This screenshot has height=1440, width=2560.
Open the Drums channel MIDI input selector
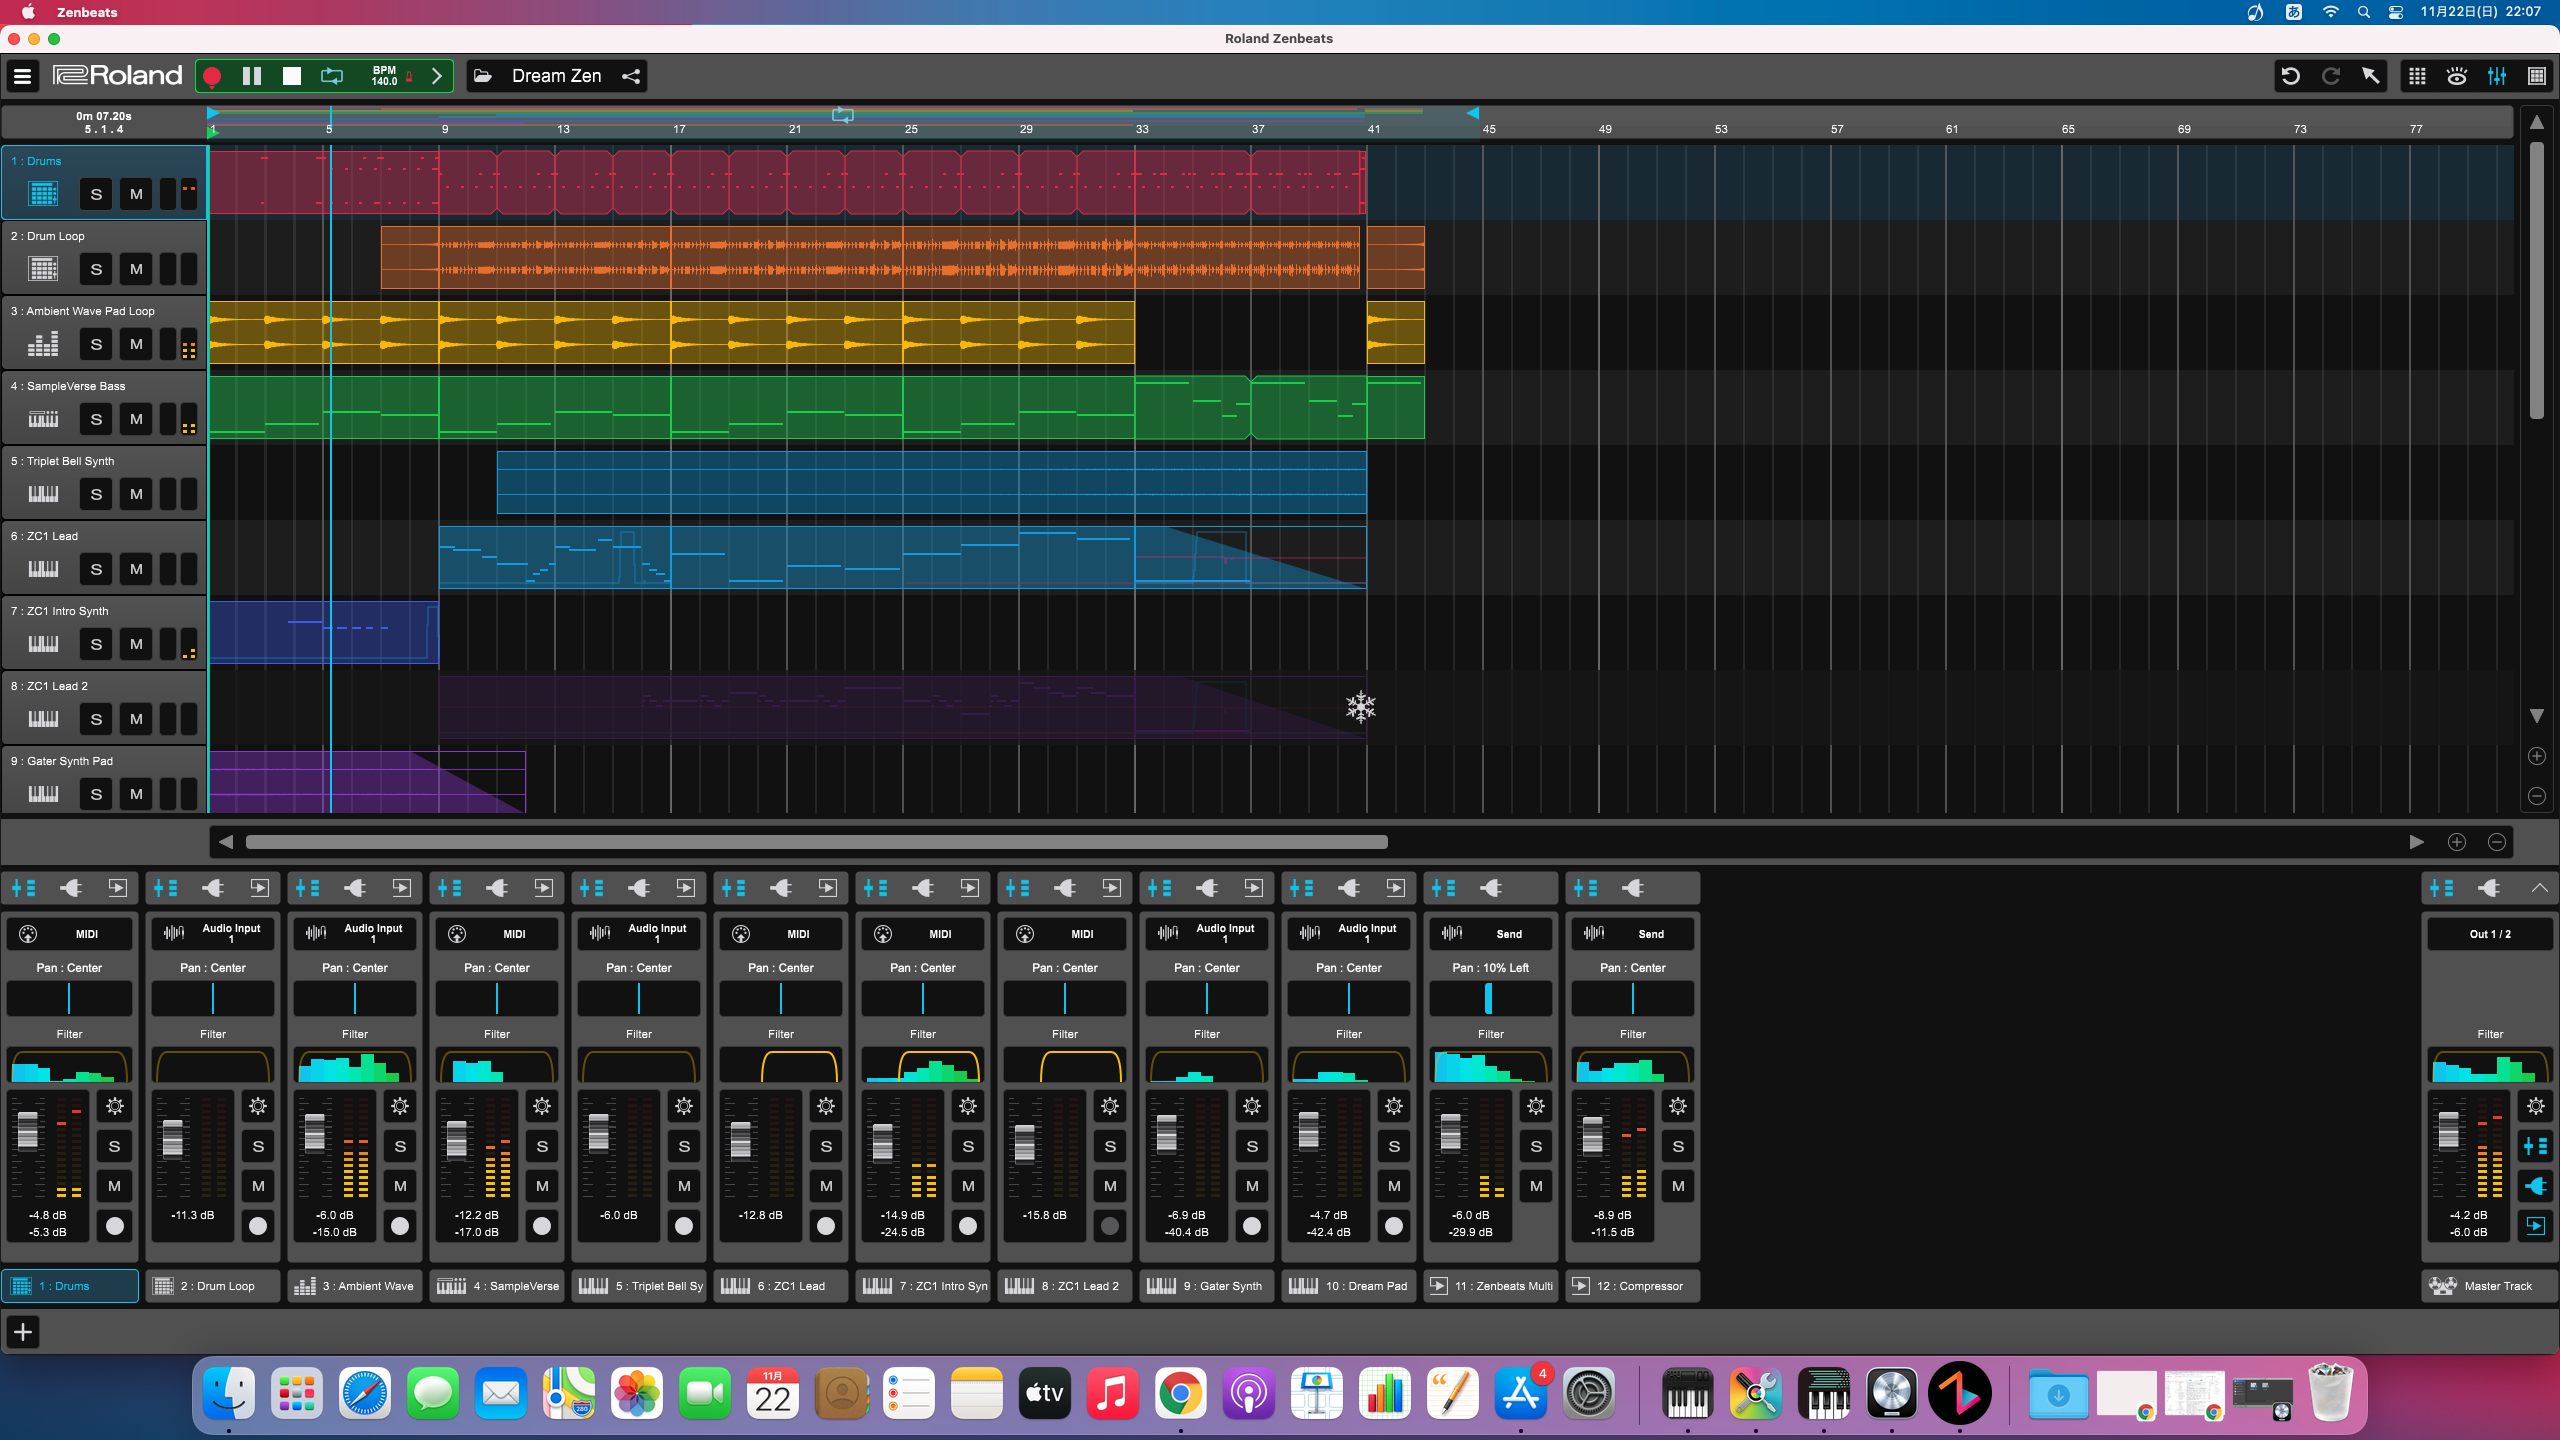[70, 934]
